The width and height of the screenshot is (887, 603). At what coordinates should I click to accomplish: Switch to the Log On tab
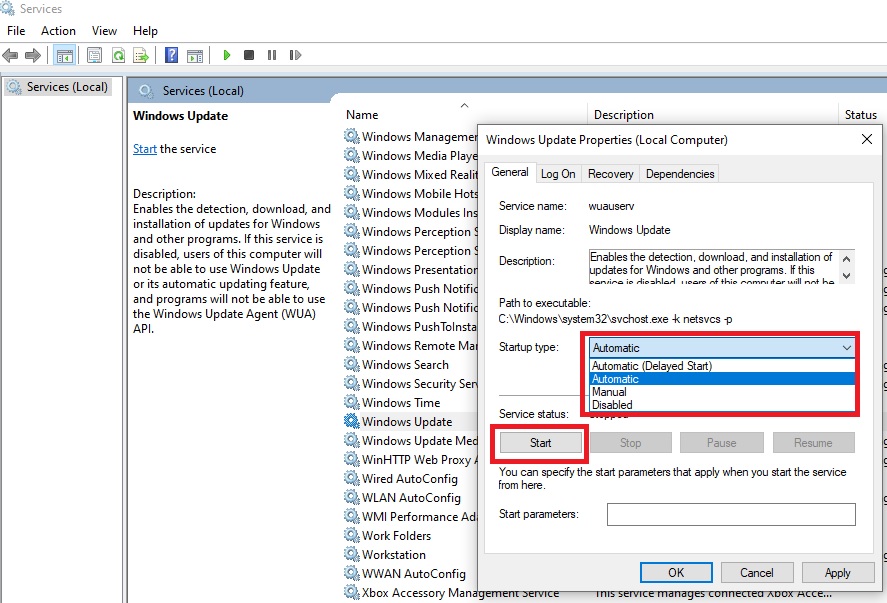557,173
